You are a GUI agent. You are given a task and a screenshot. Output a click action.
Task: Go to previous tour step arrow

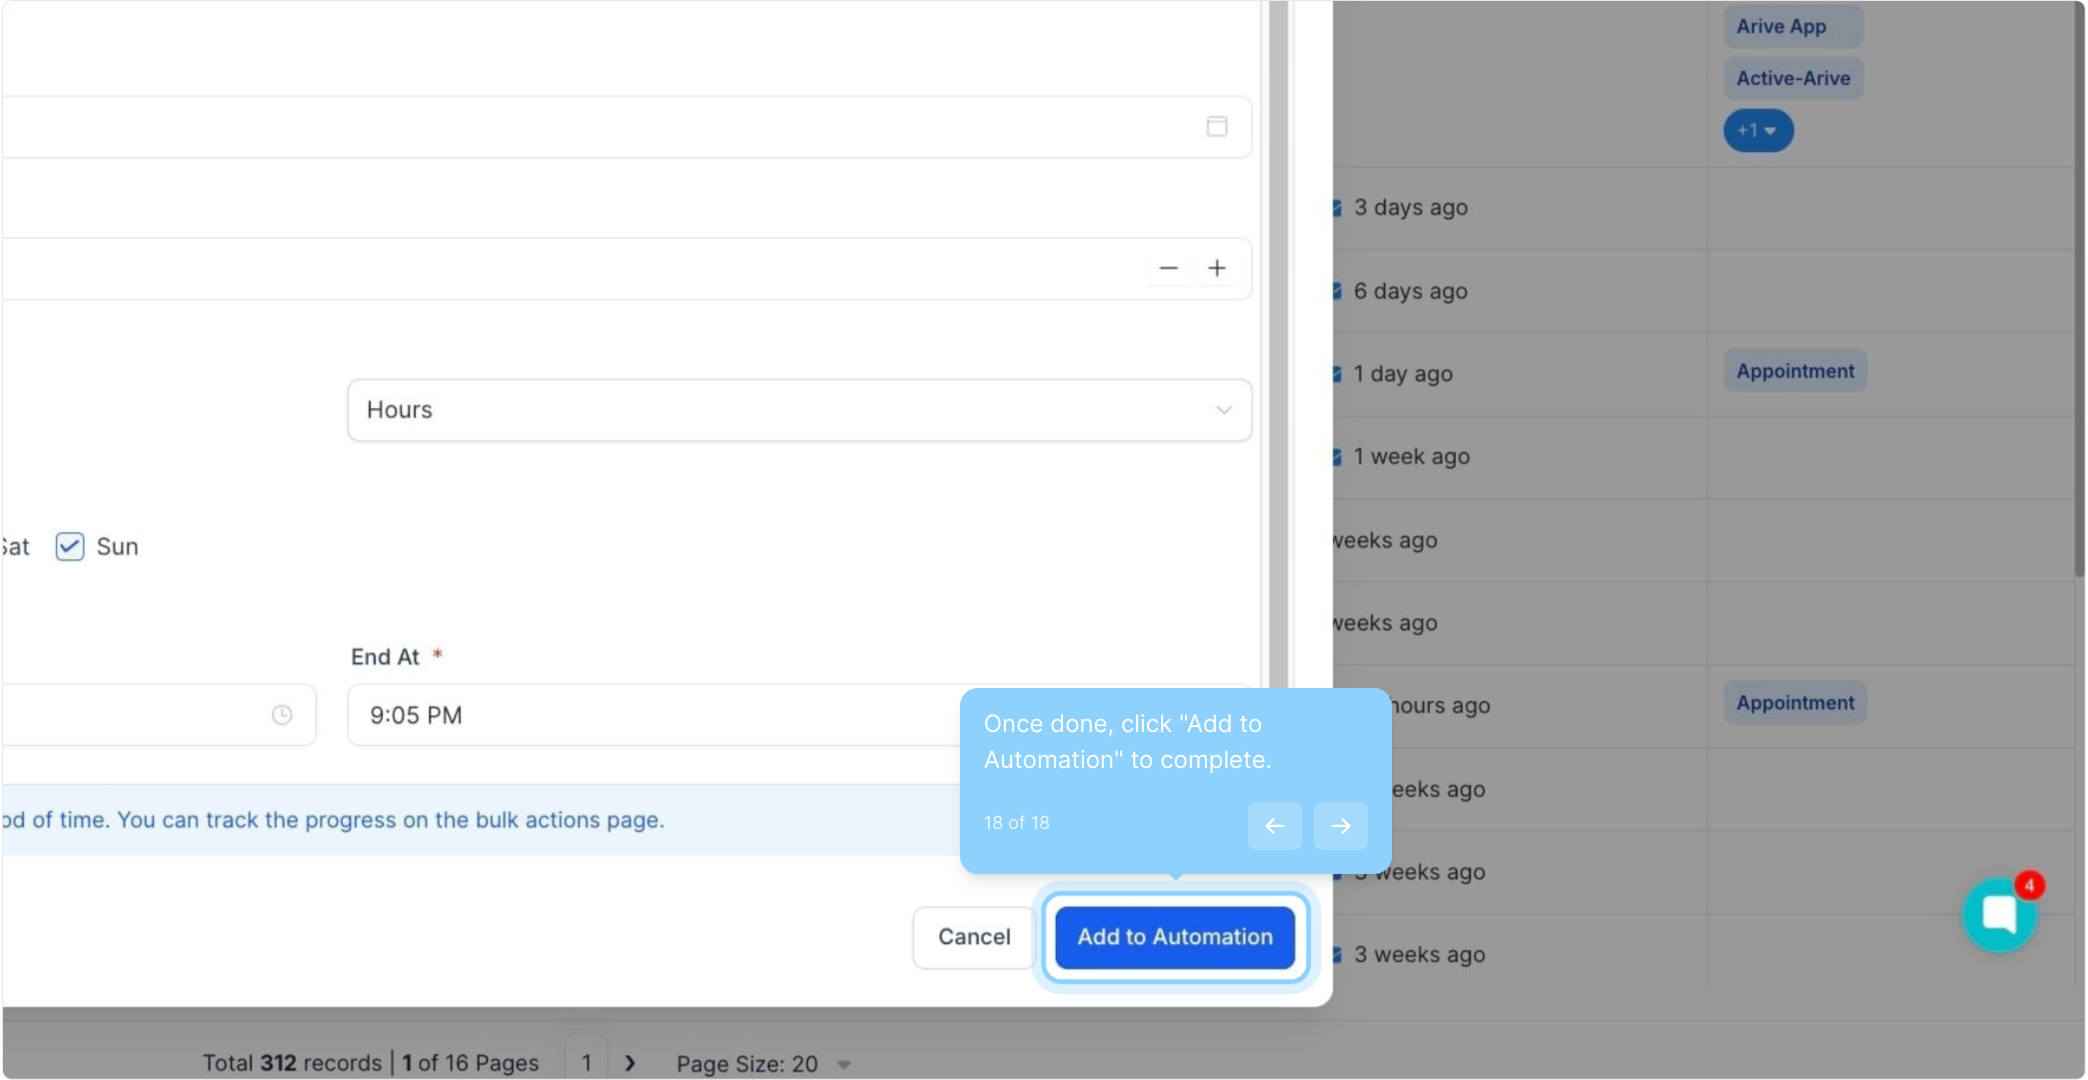(x=1274, y=825)
